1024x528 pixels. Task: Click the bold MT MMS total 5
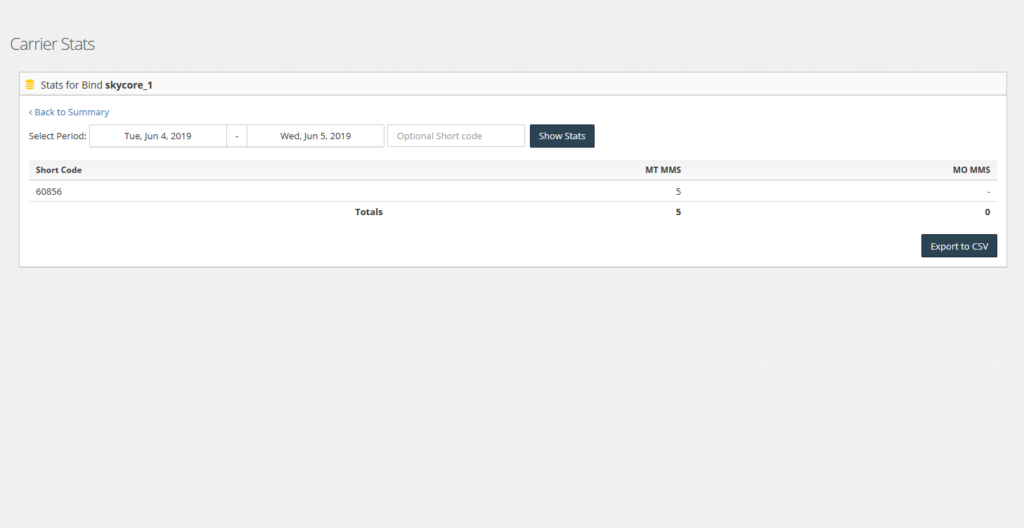tap(679, 212)
